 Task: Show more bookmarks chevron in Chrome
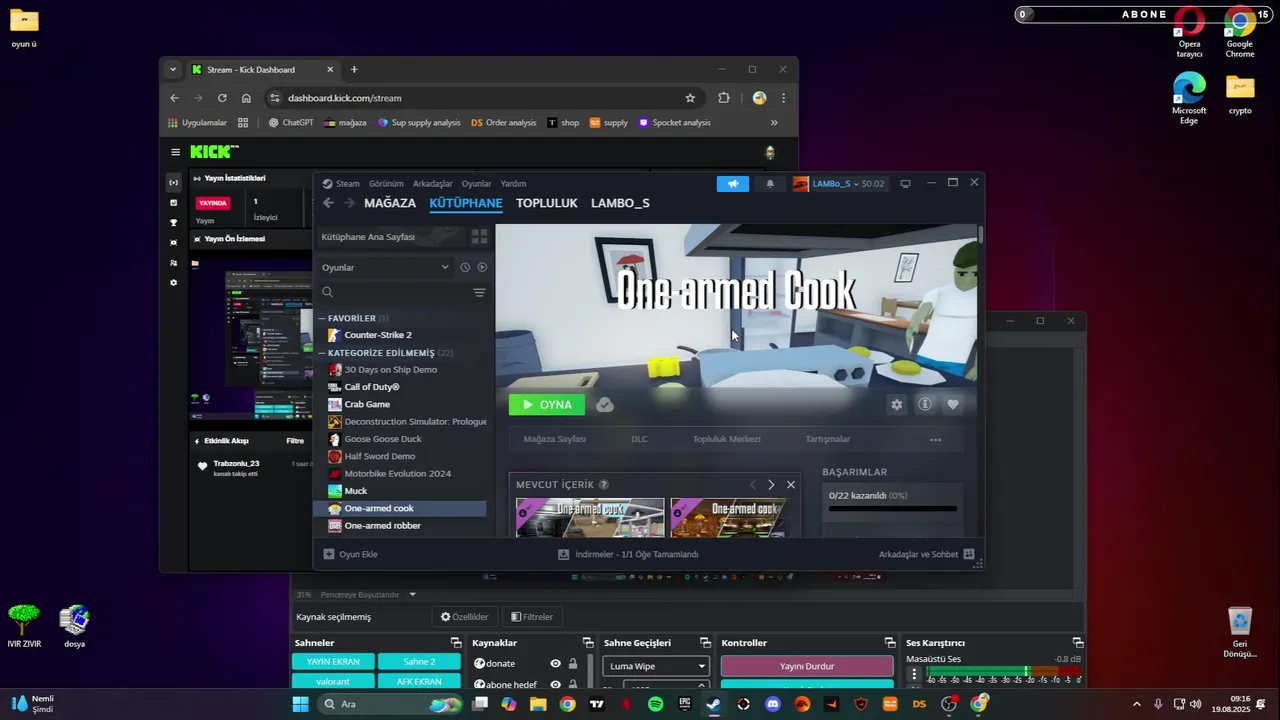774,123
